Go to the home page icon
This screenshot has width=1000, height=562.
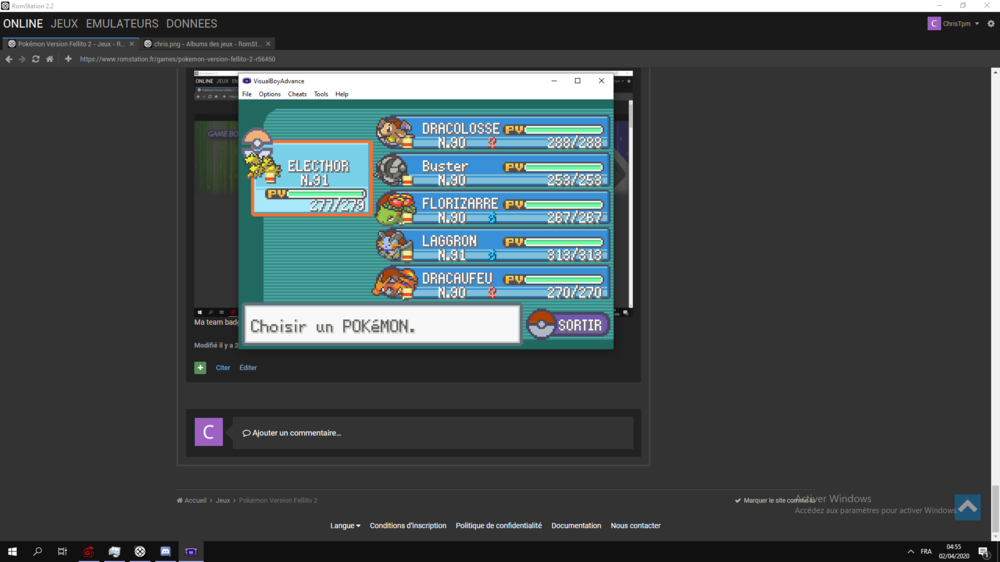(50, 59)
